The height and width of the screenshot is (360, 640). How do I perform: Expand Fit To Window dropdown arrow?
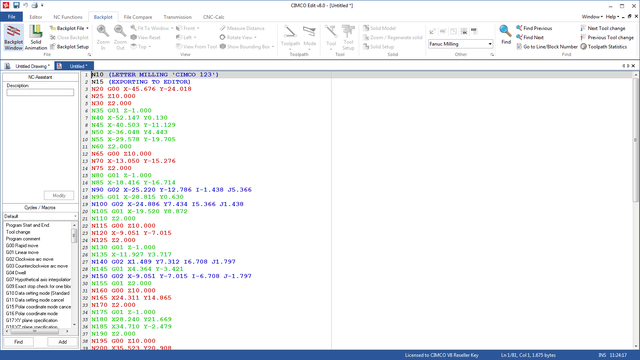172,29
